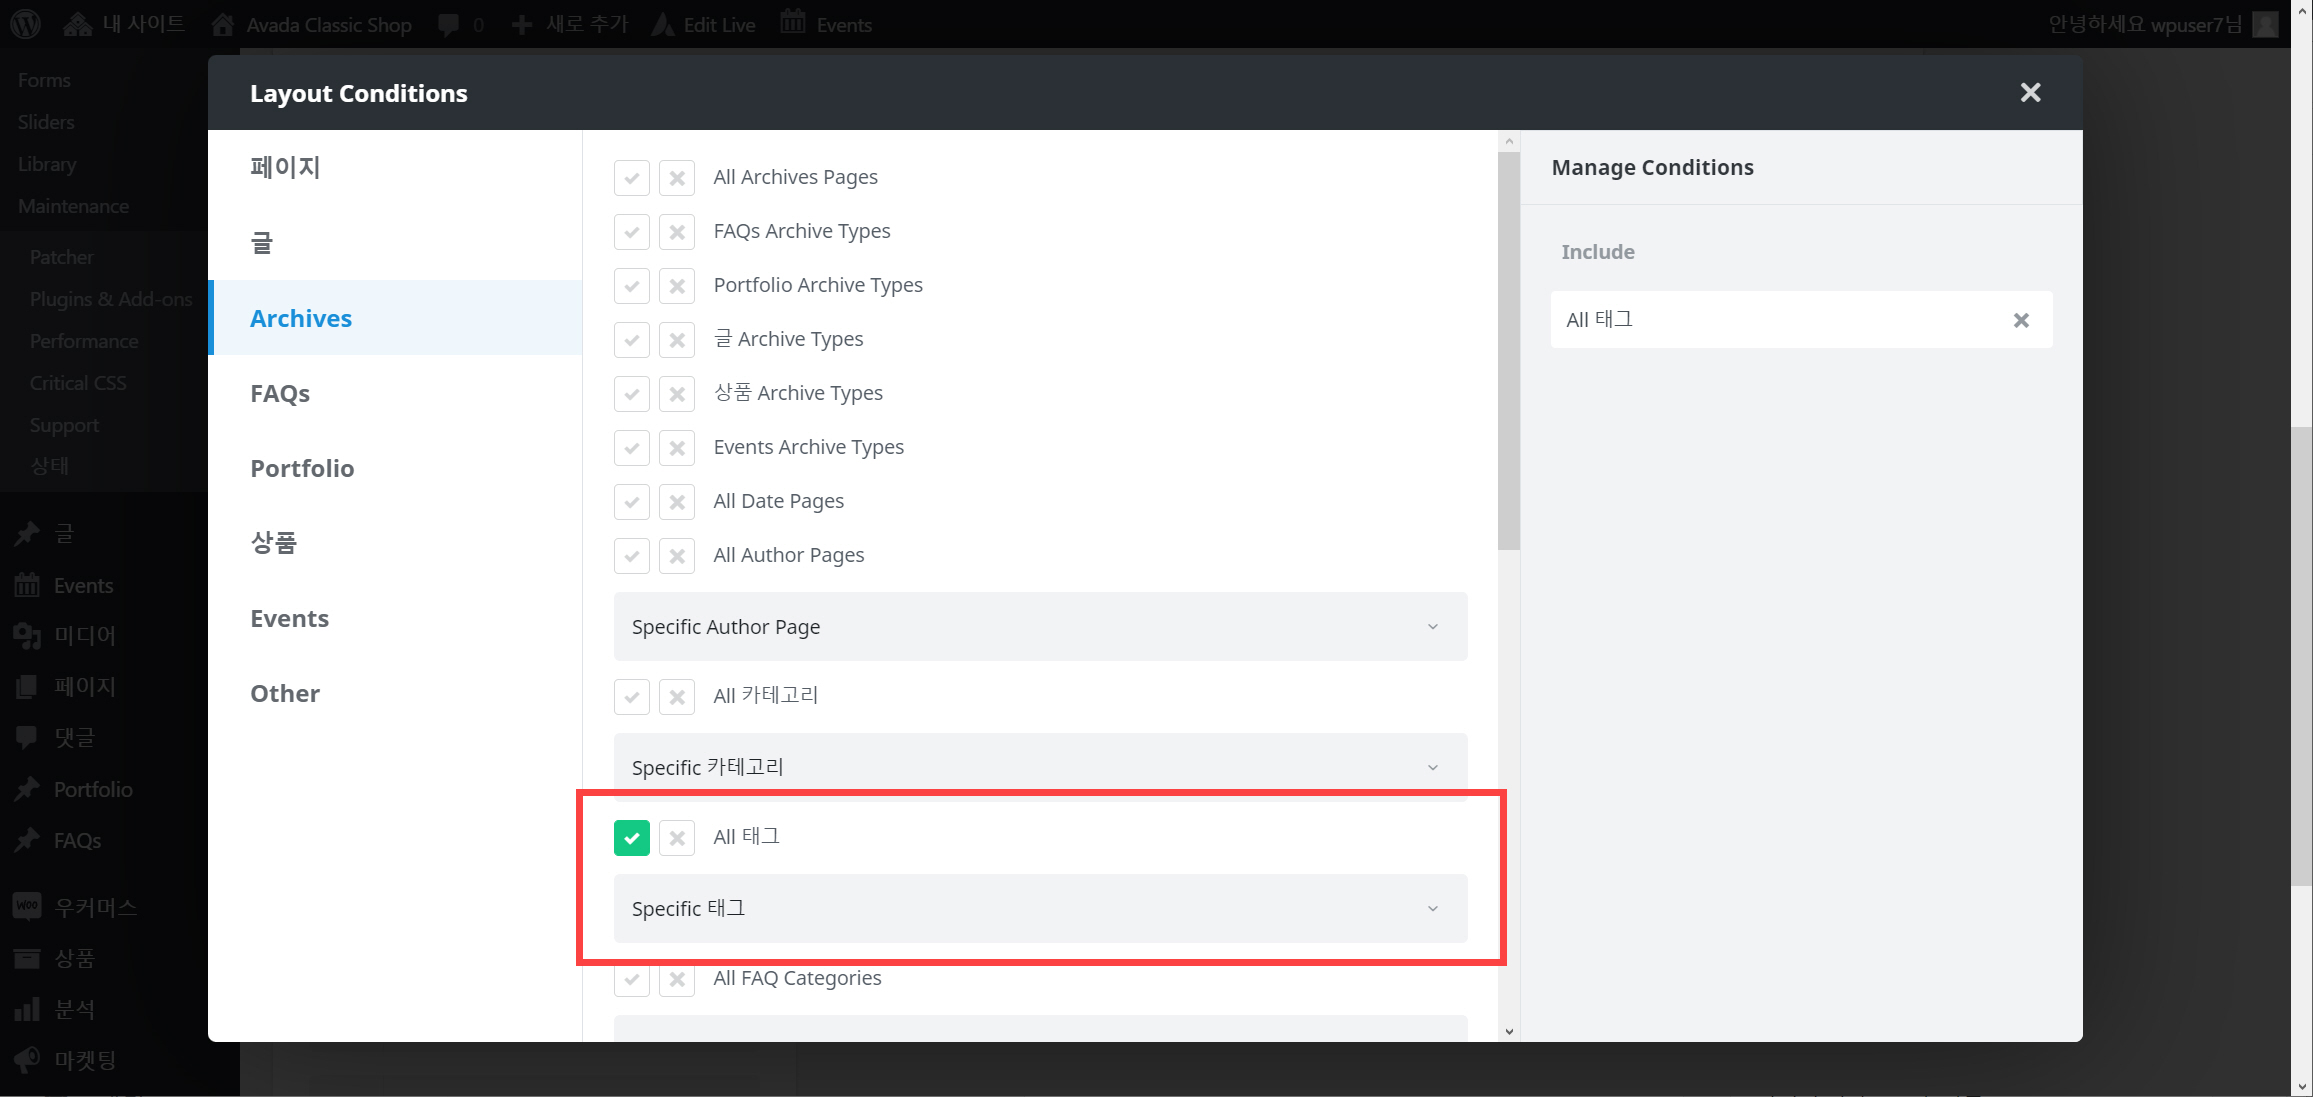Image resolution: width=2313 pixels, height=1097 pixels.
Task: Click the conditions list scroll-down arrow
Action: pyautogui.click(x=1509, y=1031)
